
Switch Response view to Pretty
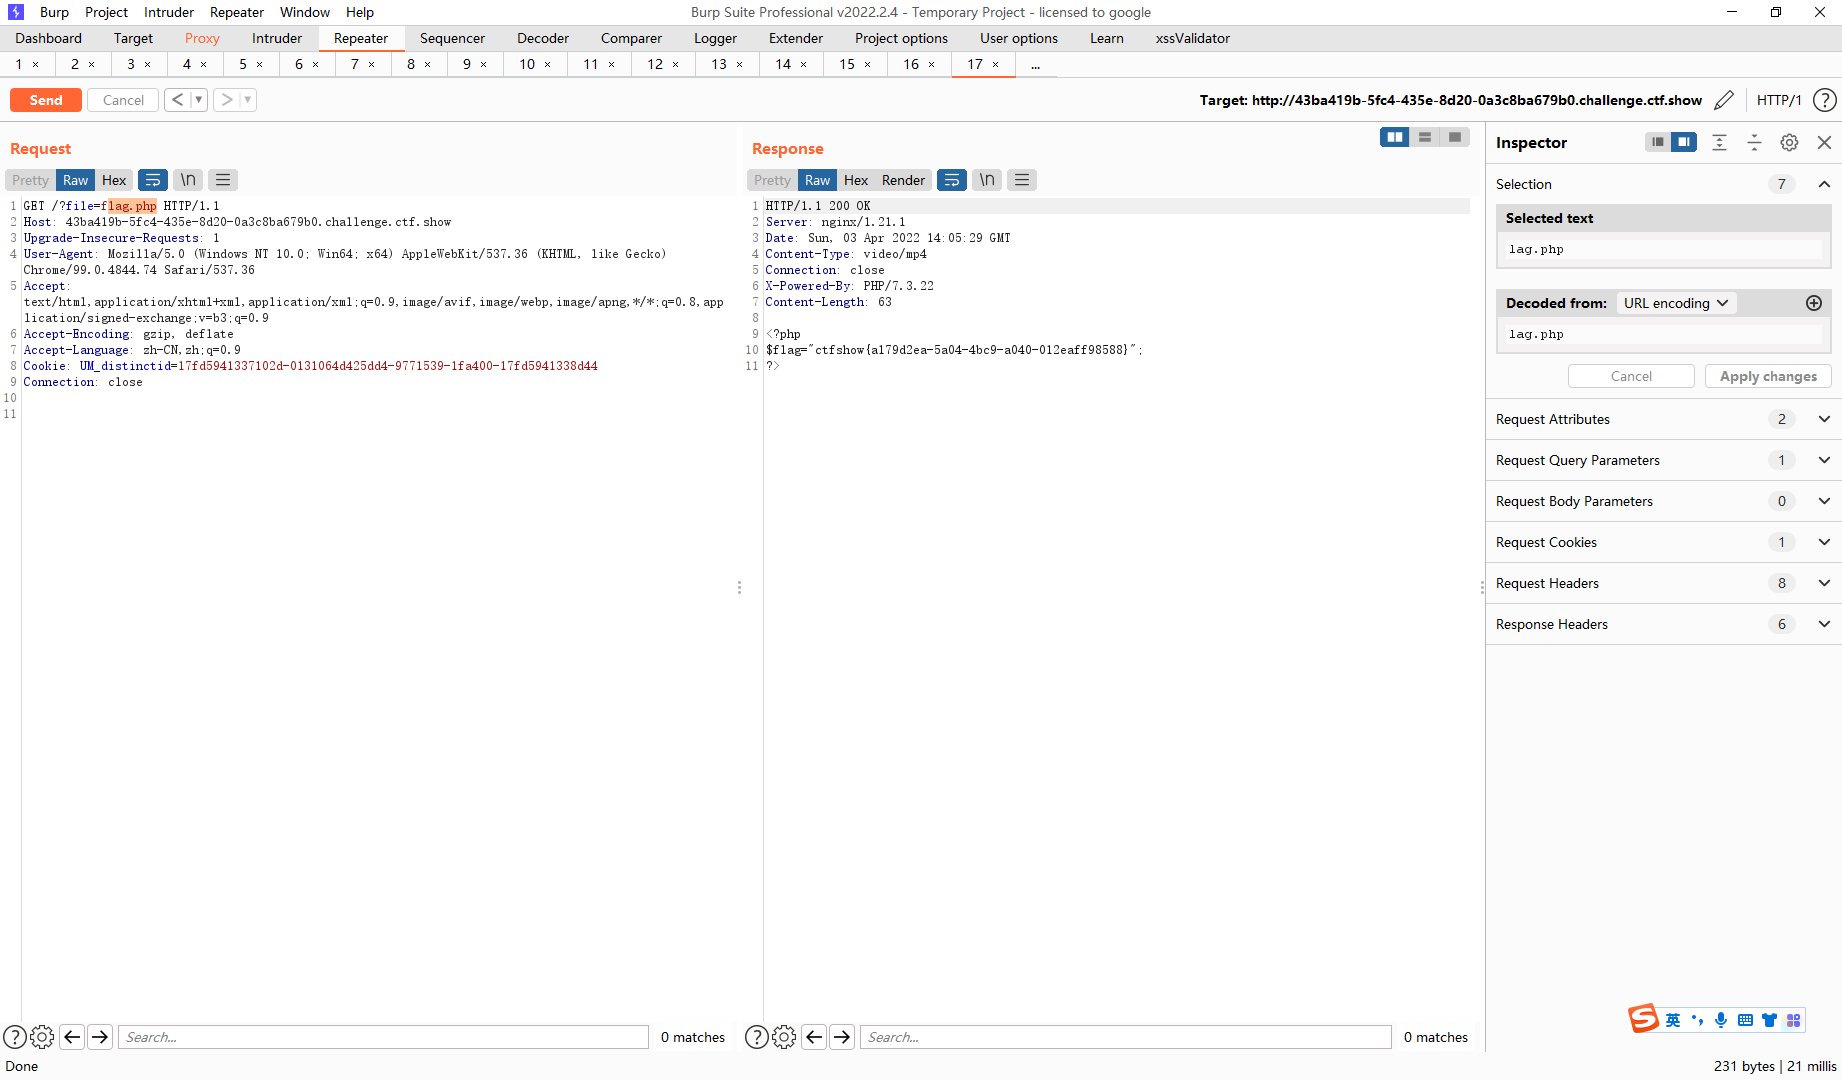772,180
